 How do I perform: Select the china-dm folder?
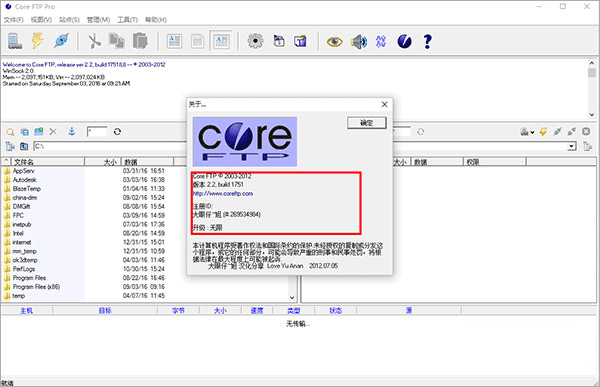coord(24,198)
